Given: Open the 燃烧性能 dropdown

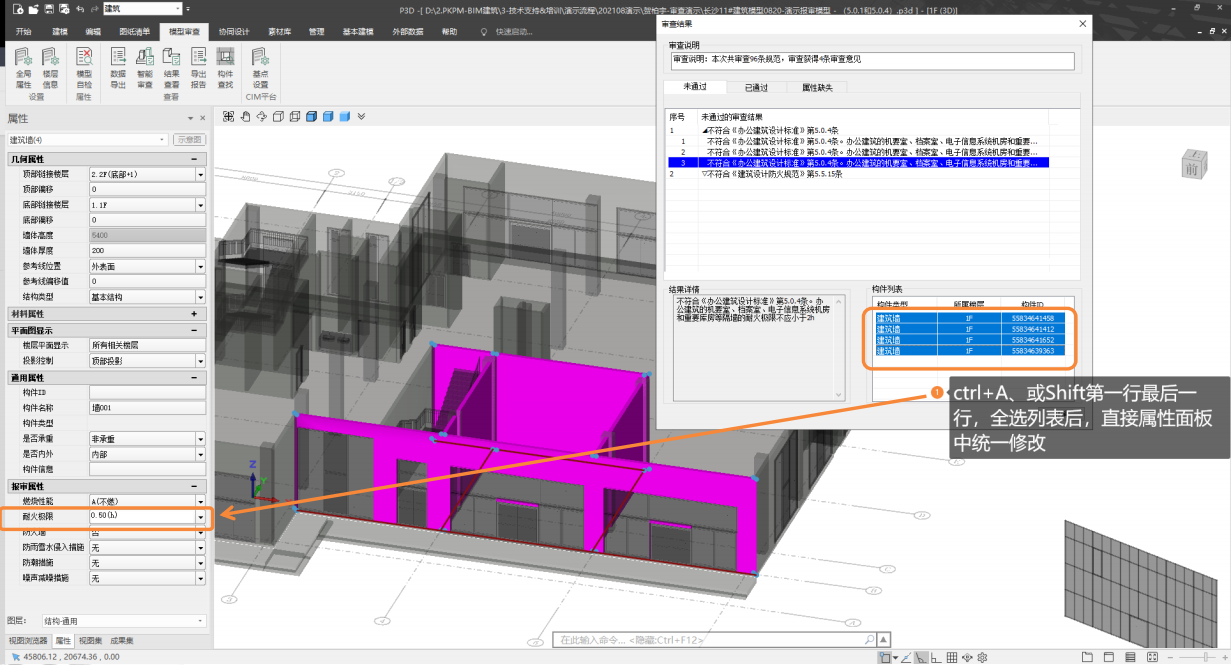Looking at the screenshot, I should (200, 500).
